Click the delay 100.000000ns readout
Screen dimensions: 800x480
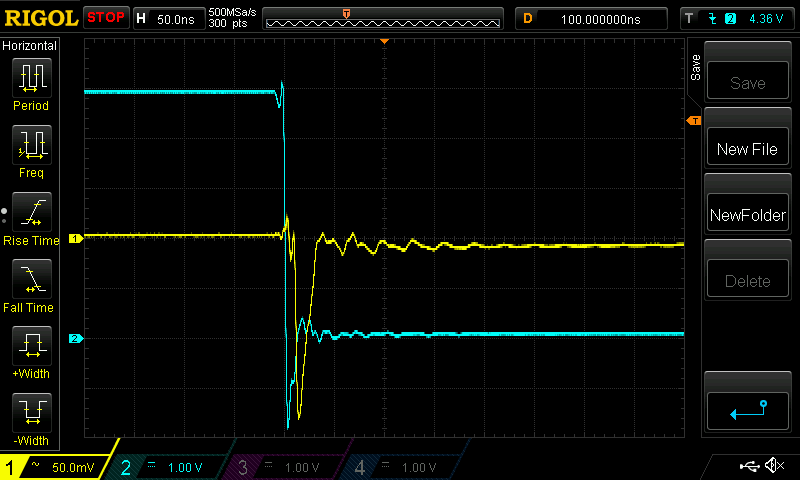[x=601, y=19]
